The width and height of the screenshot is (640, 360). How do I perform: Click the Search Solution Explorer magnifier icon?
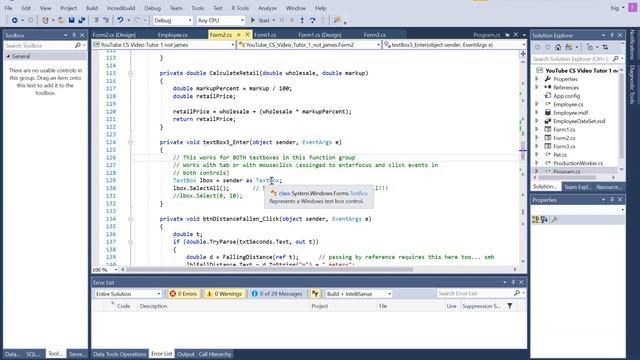(x=616, y=59)
